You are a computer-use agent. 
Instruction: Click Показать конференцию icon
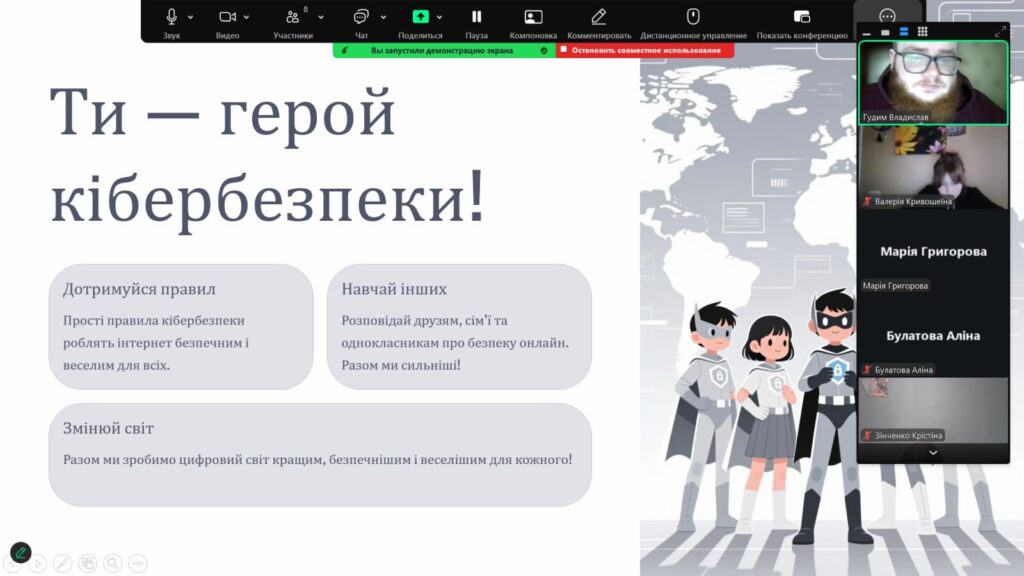[801, 16]
